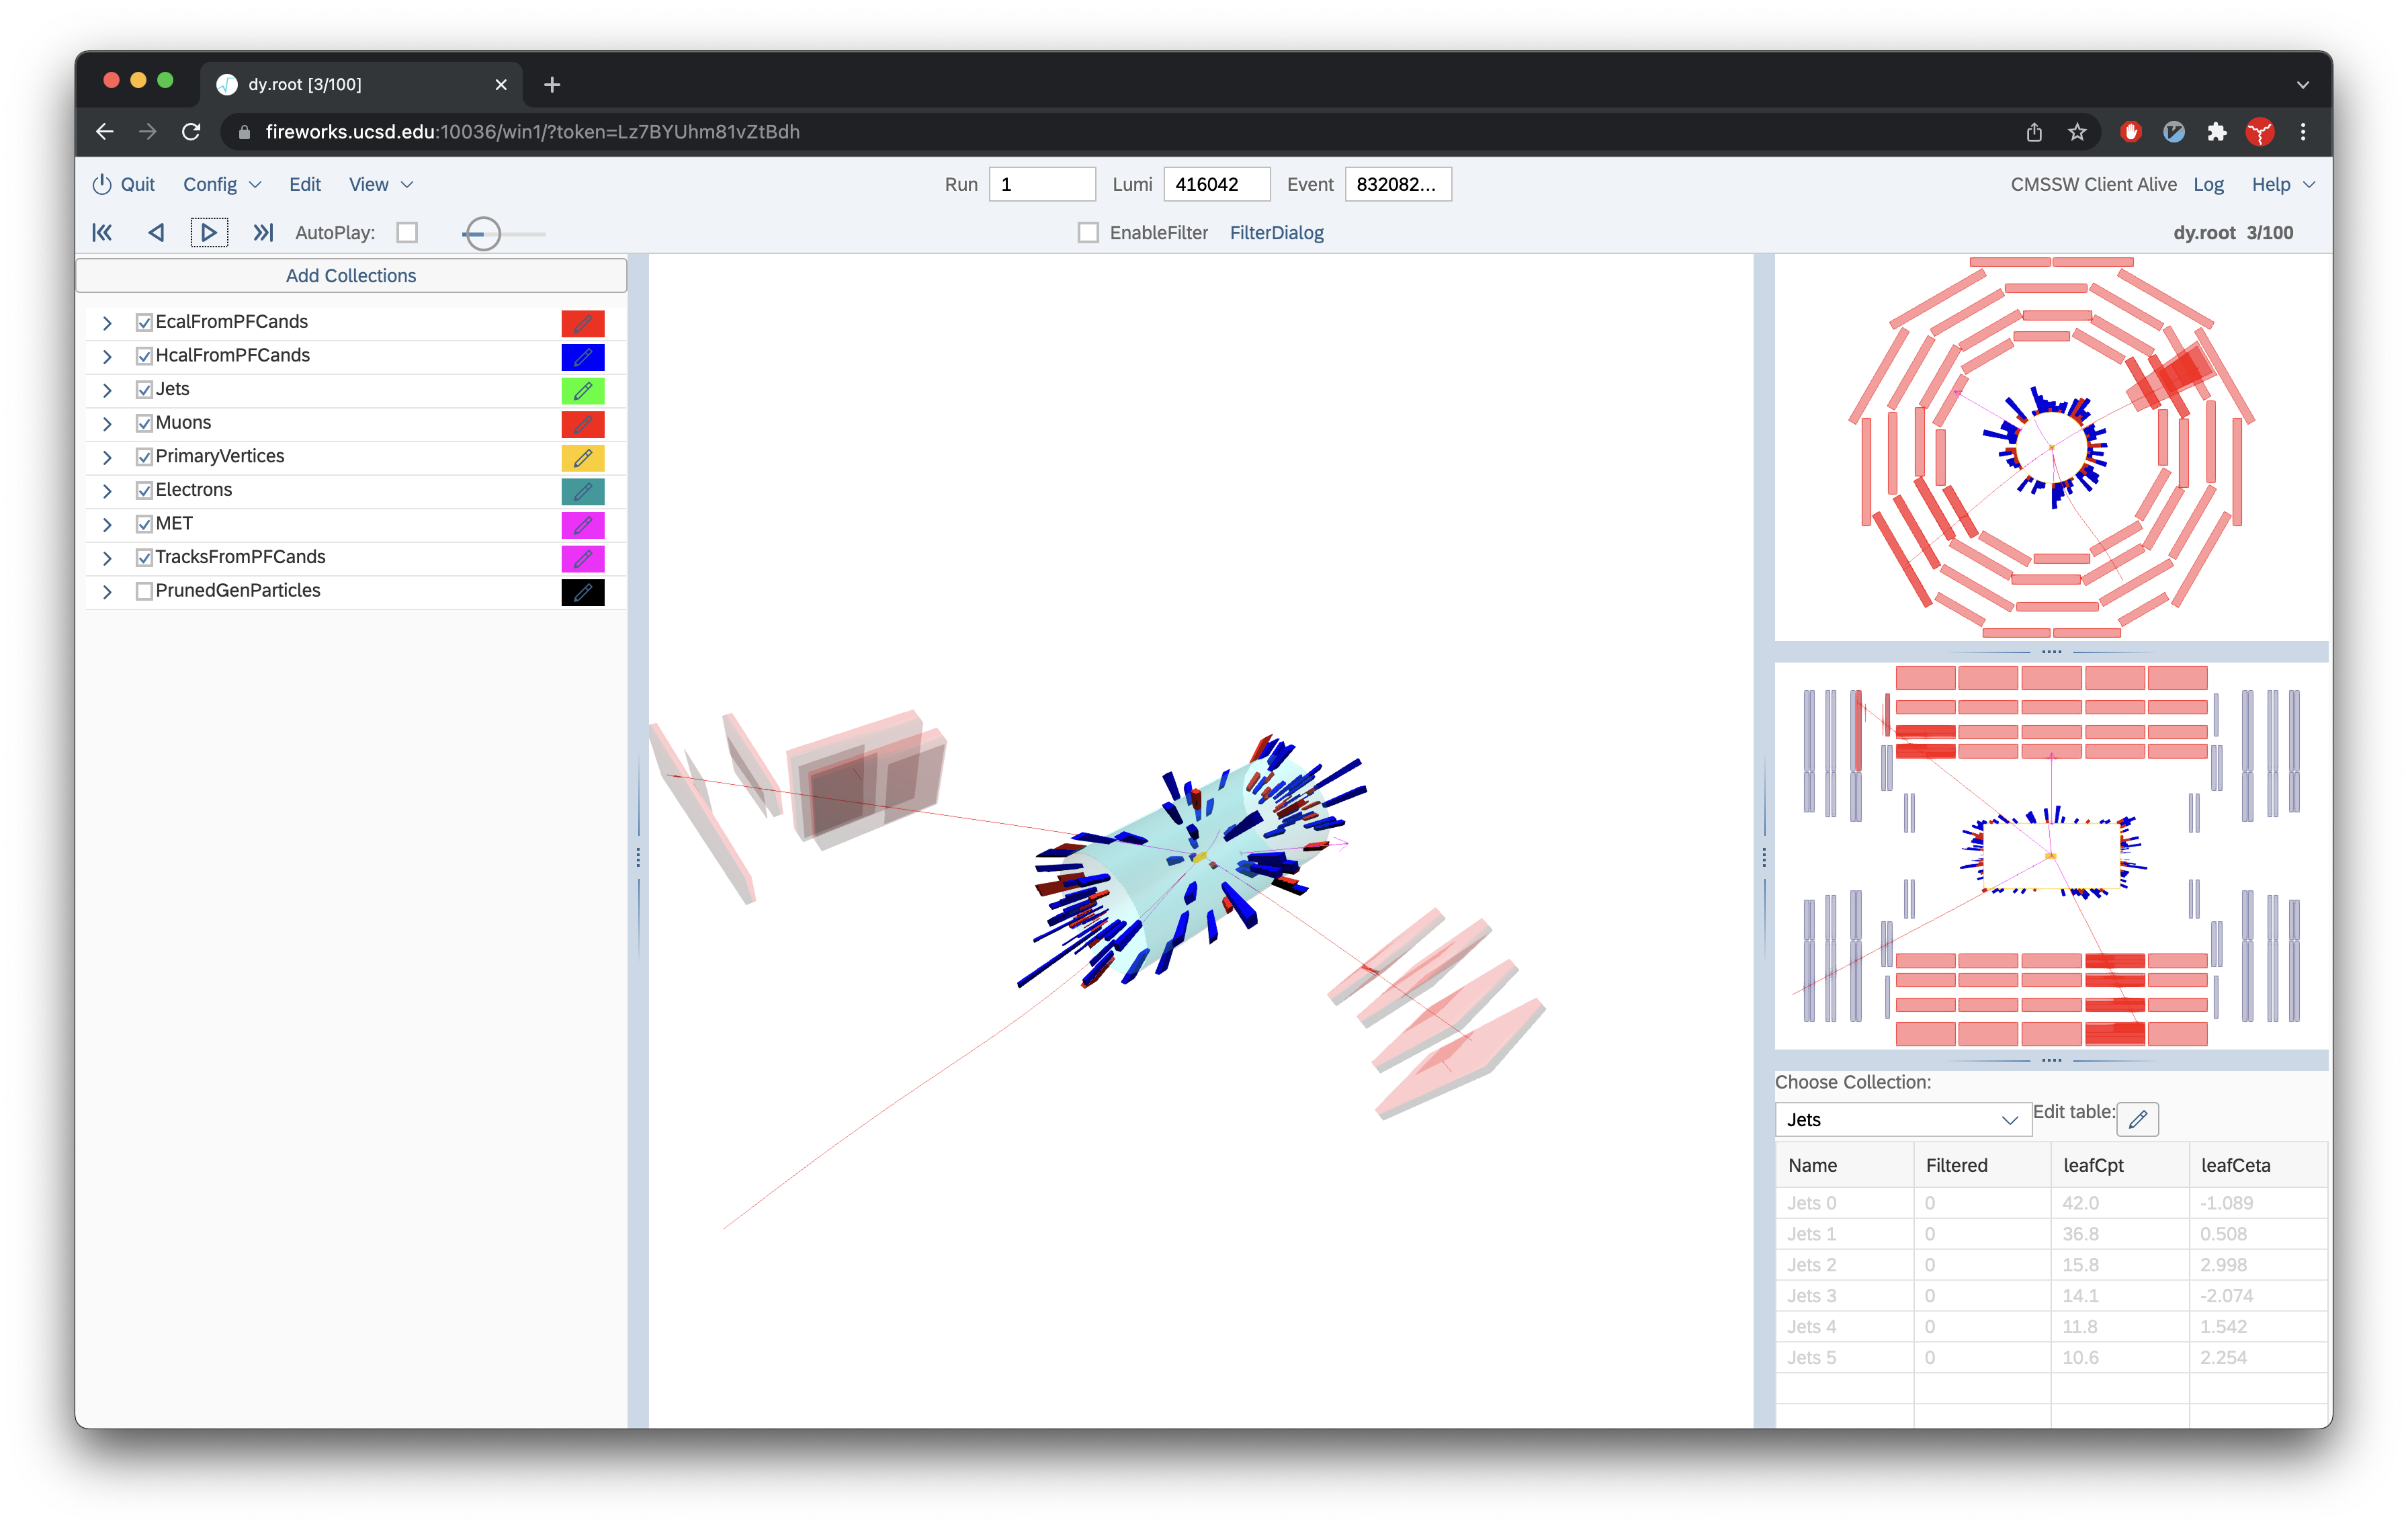Click the browser back arrow
Image resolution: width=2408 pixels, height=1528 pixels.
tap(104, 132)
